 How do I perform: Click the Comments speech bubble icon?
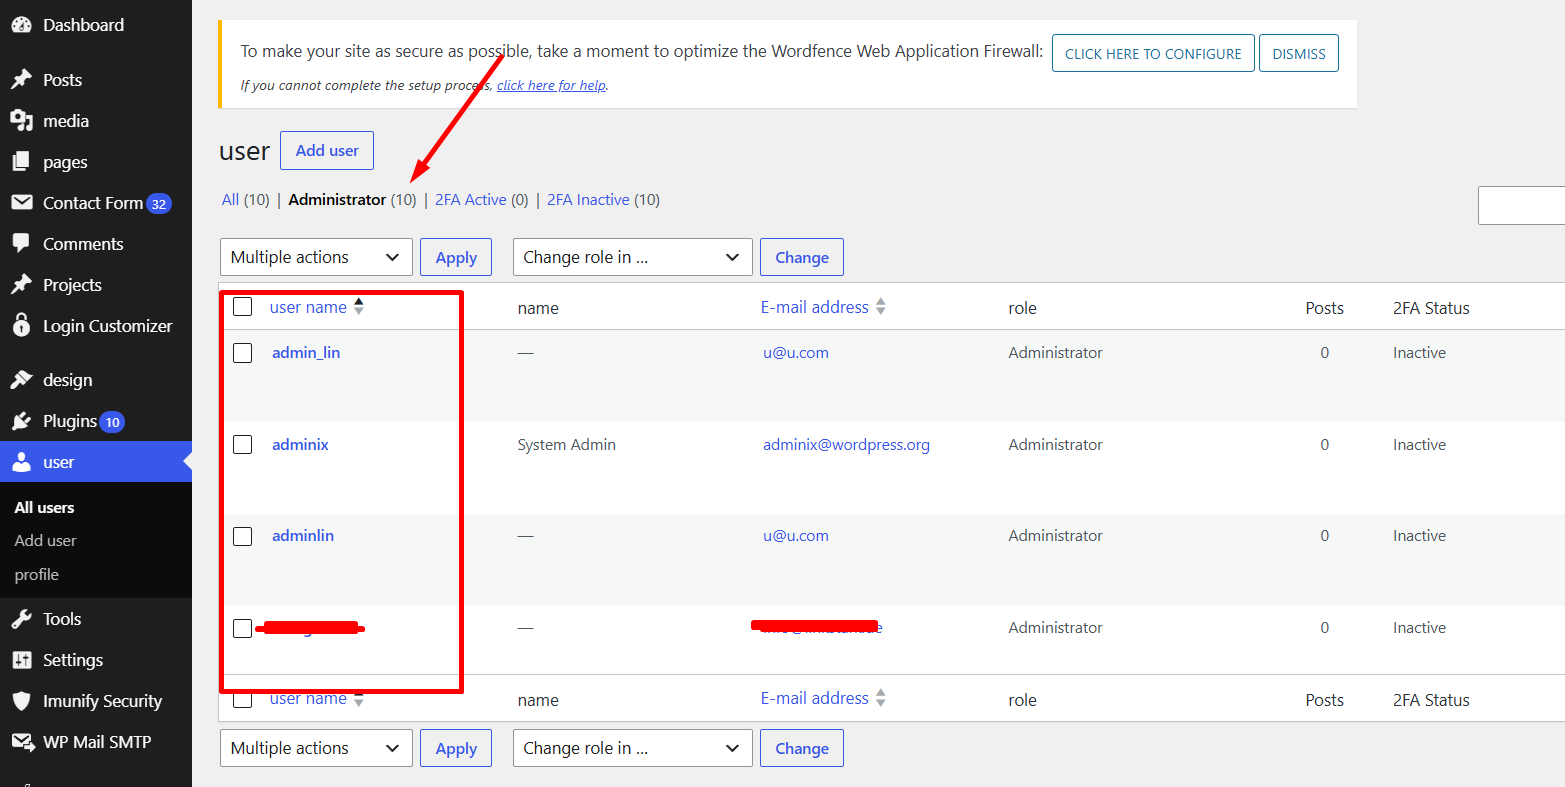coord(21,244)
